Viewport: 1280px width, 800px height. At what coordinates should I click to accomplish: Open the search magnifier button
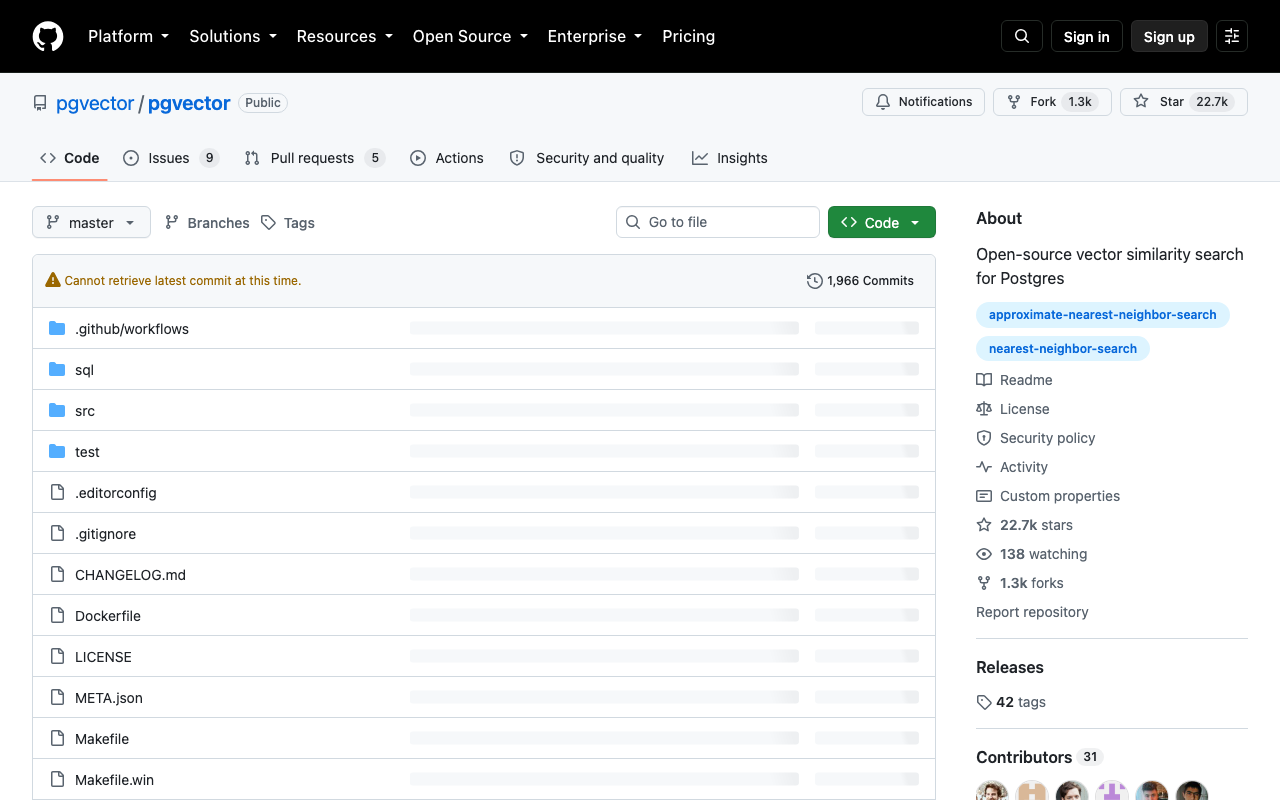pyautogui.click(x=1022, y=36)
